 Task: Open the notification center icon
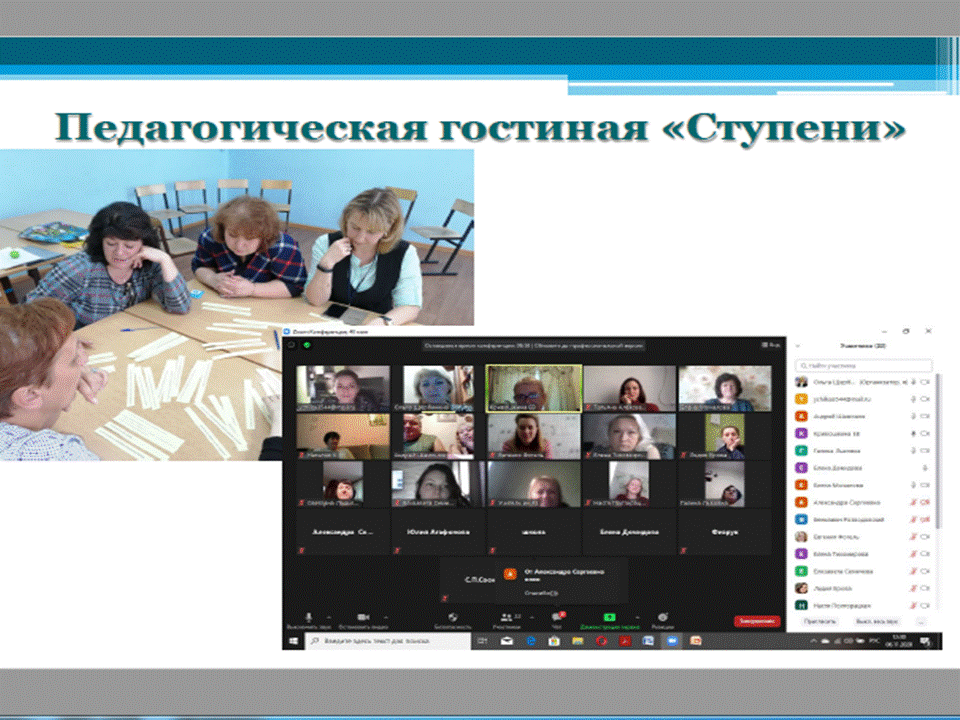coord(926,642)
